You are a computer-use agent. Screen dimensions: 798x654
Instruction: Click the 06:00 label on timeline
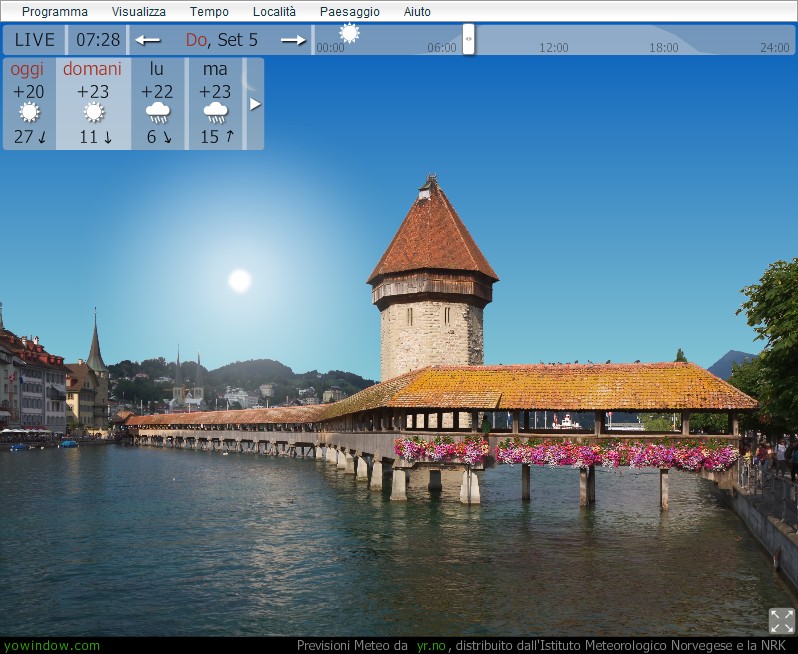point(442,48)
